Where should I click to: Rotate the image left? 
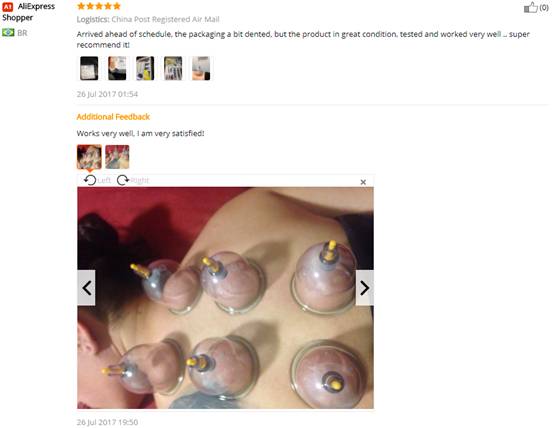click(x=98, y=180)
